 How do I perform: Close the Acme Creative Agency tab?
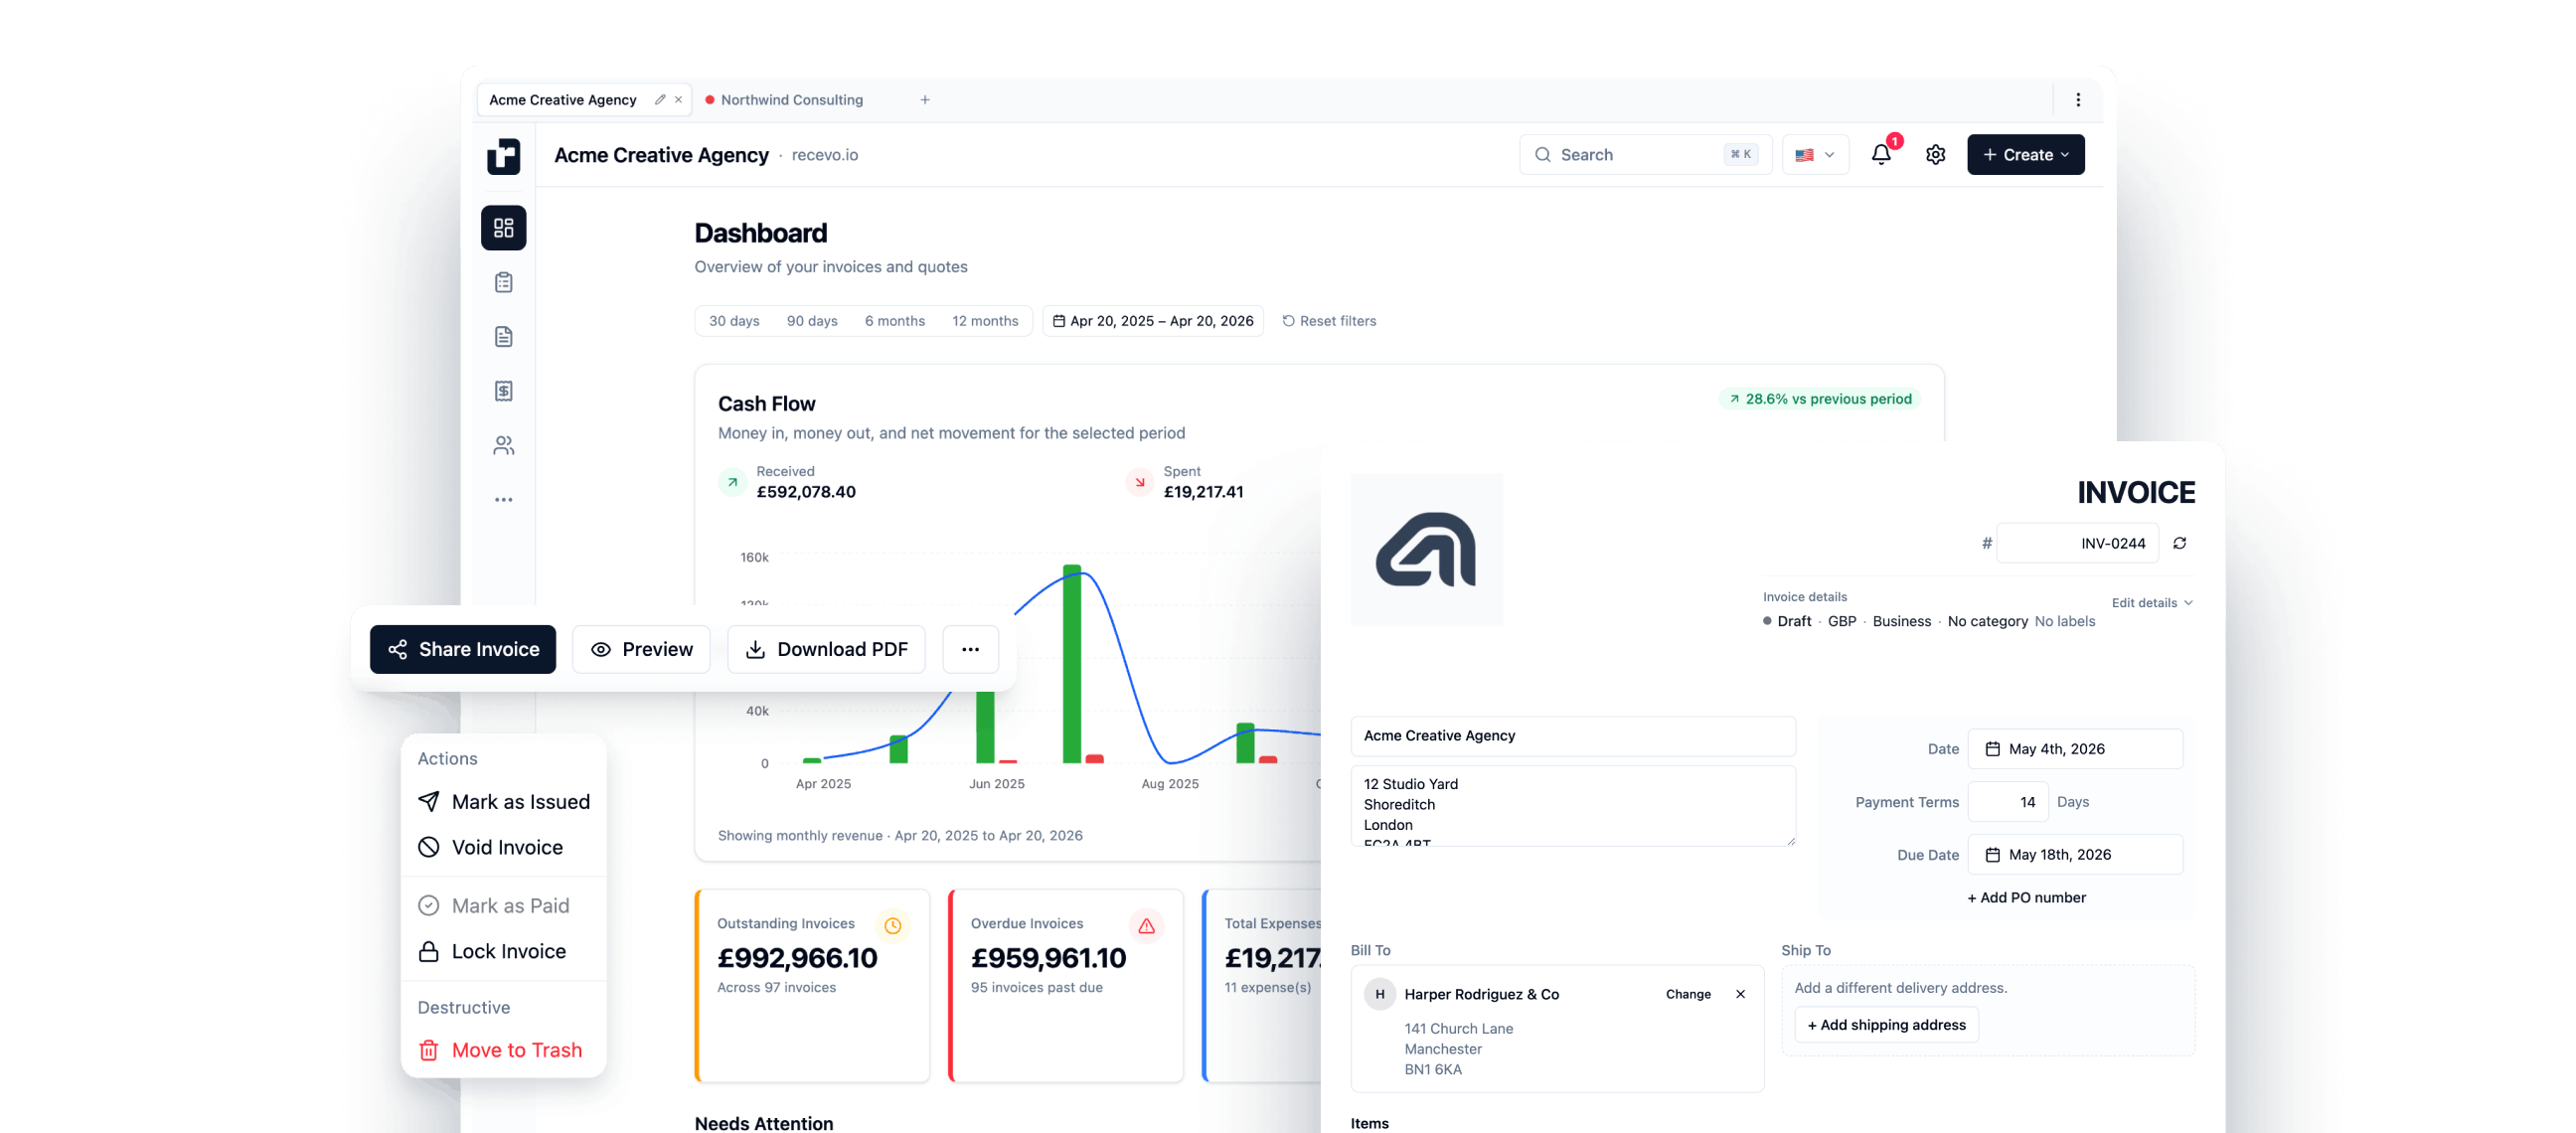click(678, 99)
